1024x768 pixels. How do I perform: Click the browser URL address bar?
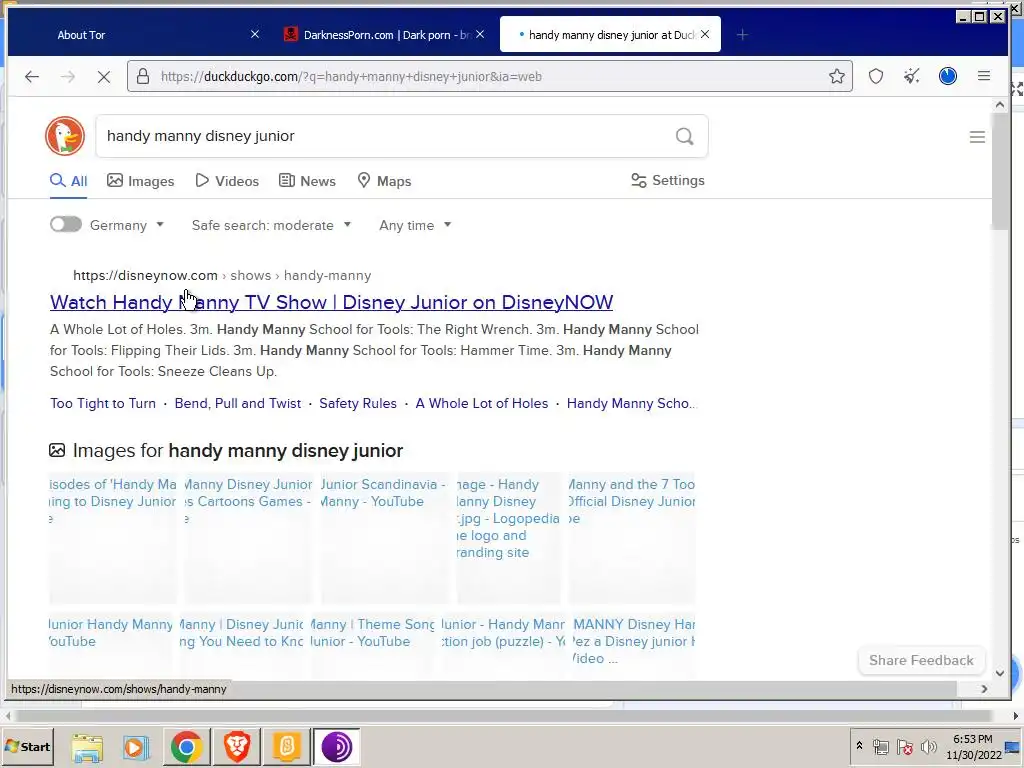[x=490, y=76]
